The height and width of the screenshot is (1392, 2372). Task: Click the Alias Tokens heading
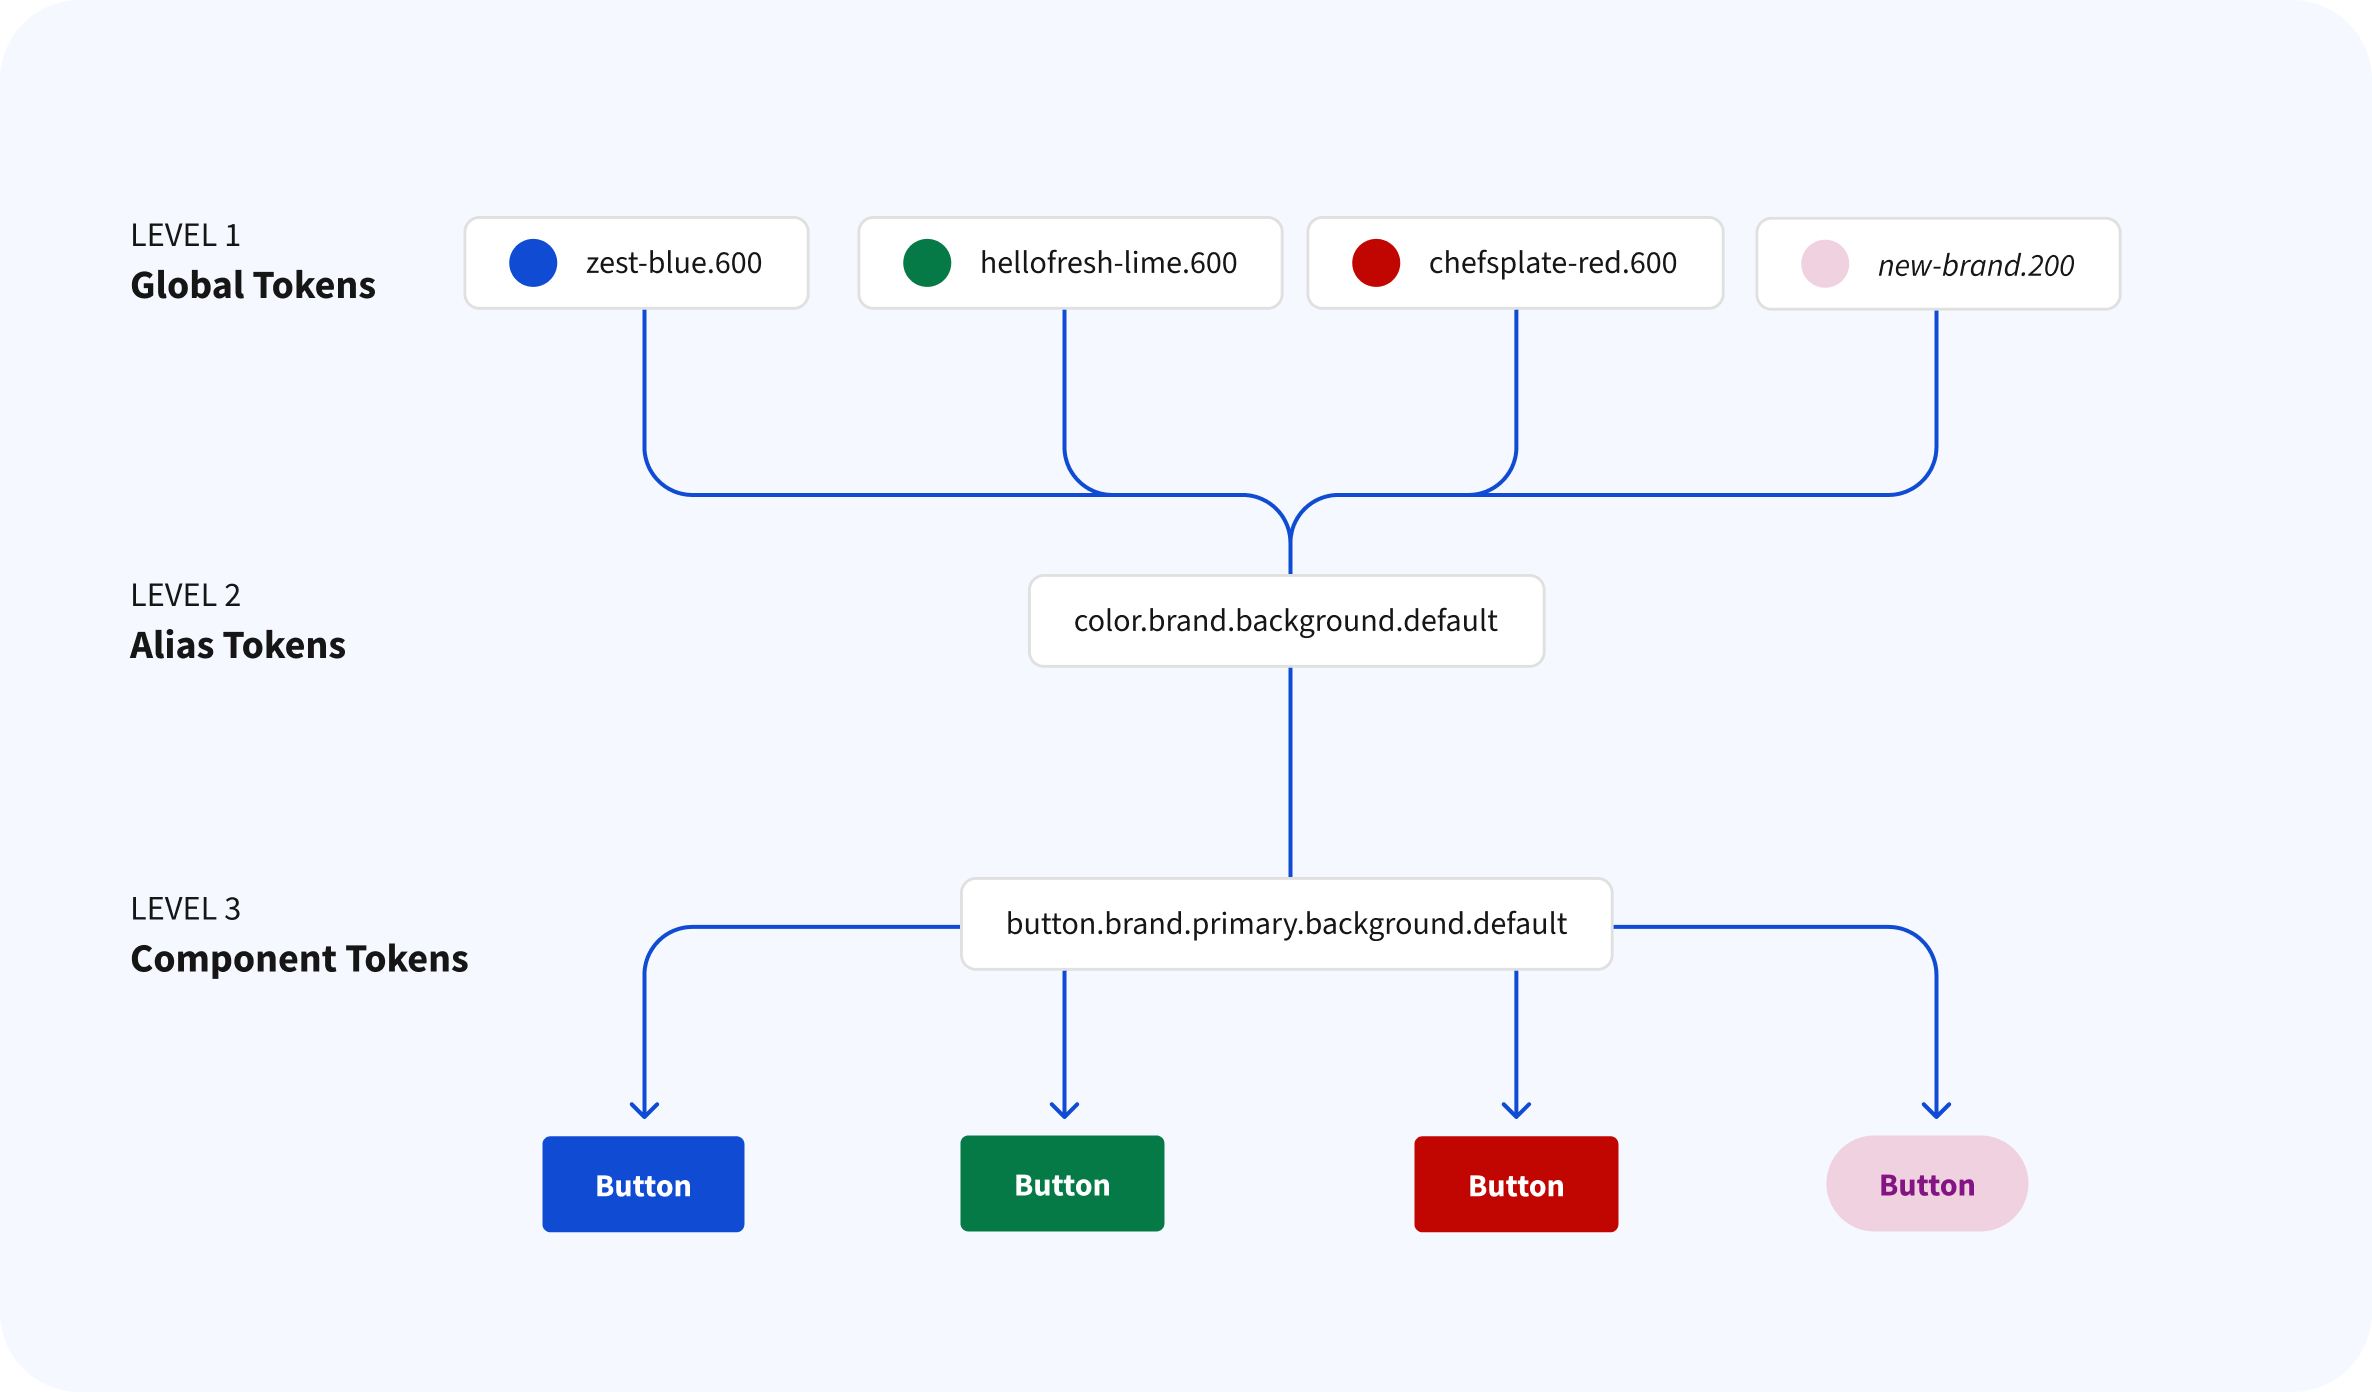click(238, 646)
